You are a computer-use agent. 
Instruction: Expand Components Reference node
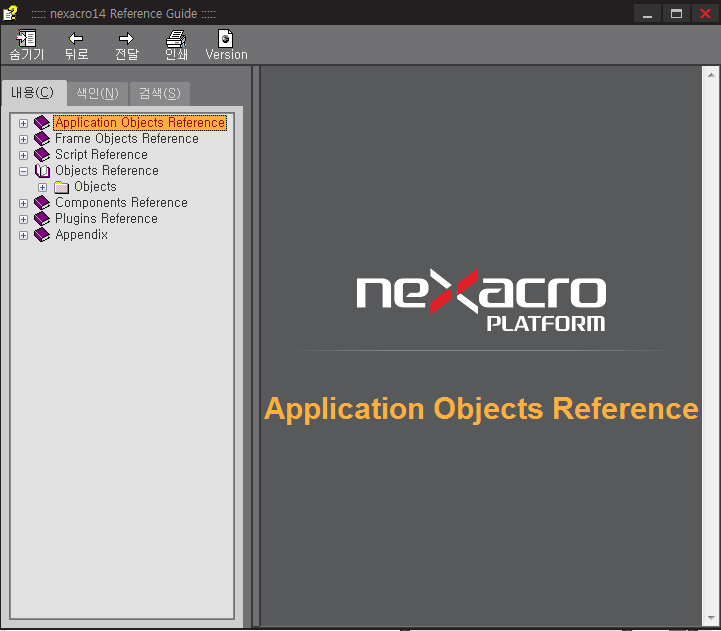[23, 203]
